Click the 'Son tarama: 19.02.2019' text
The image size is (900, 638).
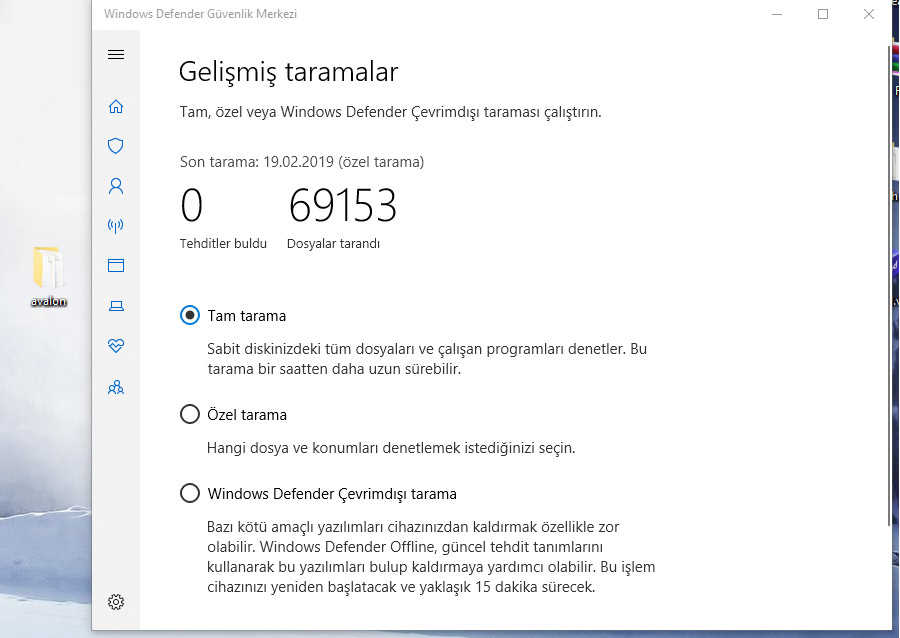point(257,162)
